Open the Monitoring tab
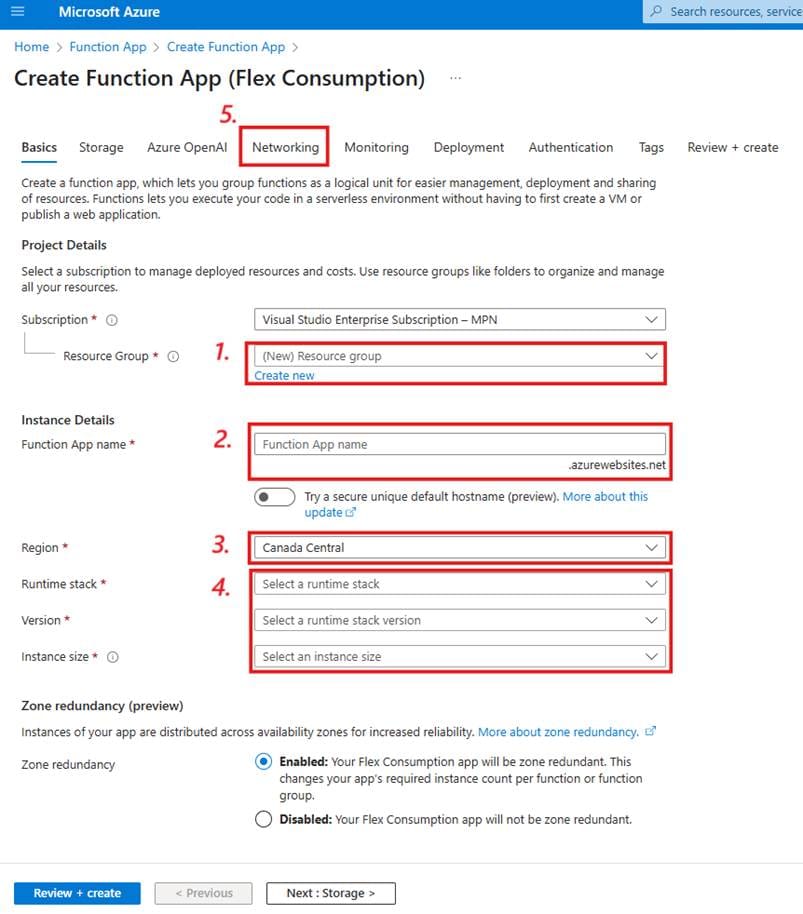The height and width of the screenshot is (914, 803). (x=376, y=147)
